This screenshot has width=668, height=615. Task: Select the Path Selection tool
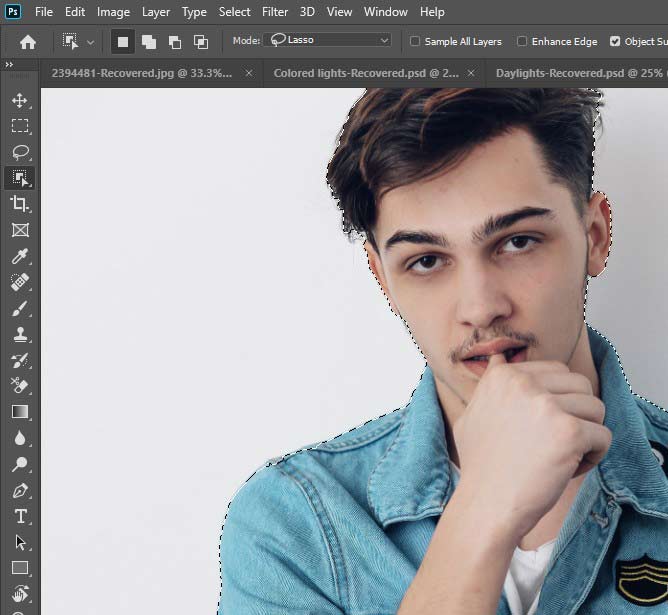point(20,542)
